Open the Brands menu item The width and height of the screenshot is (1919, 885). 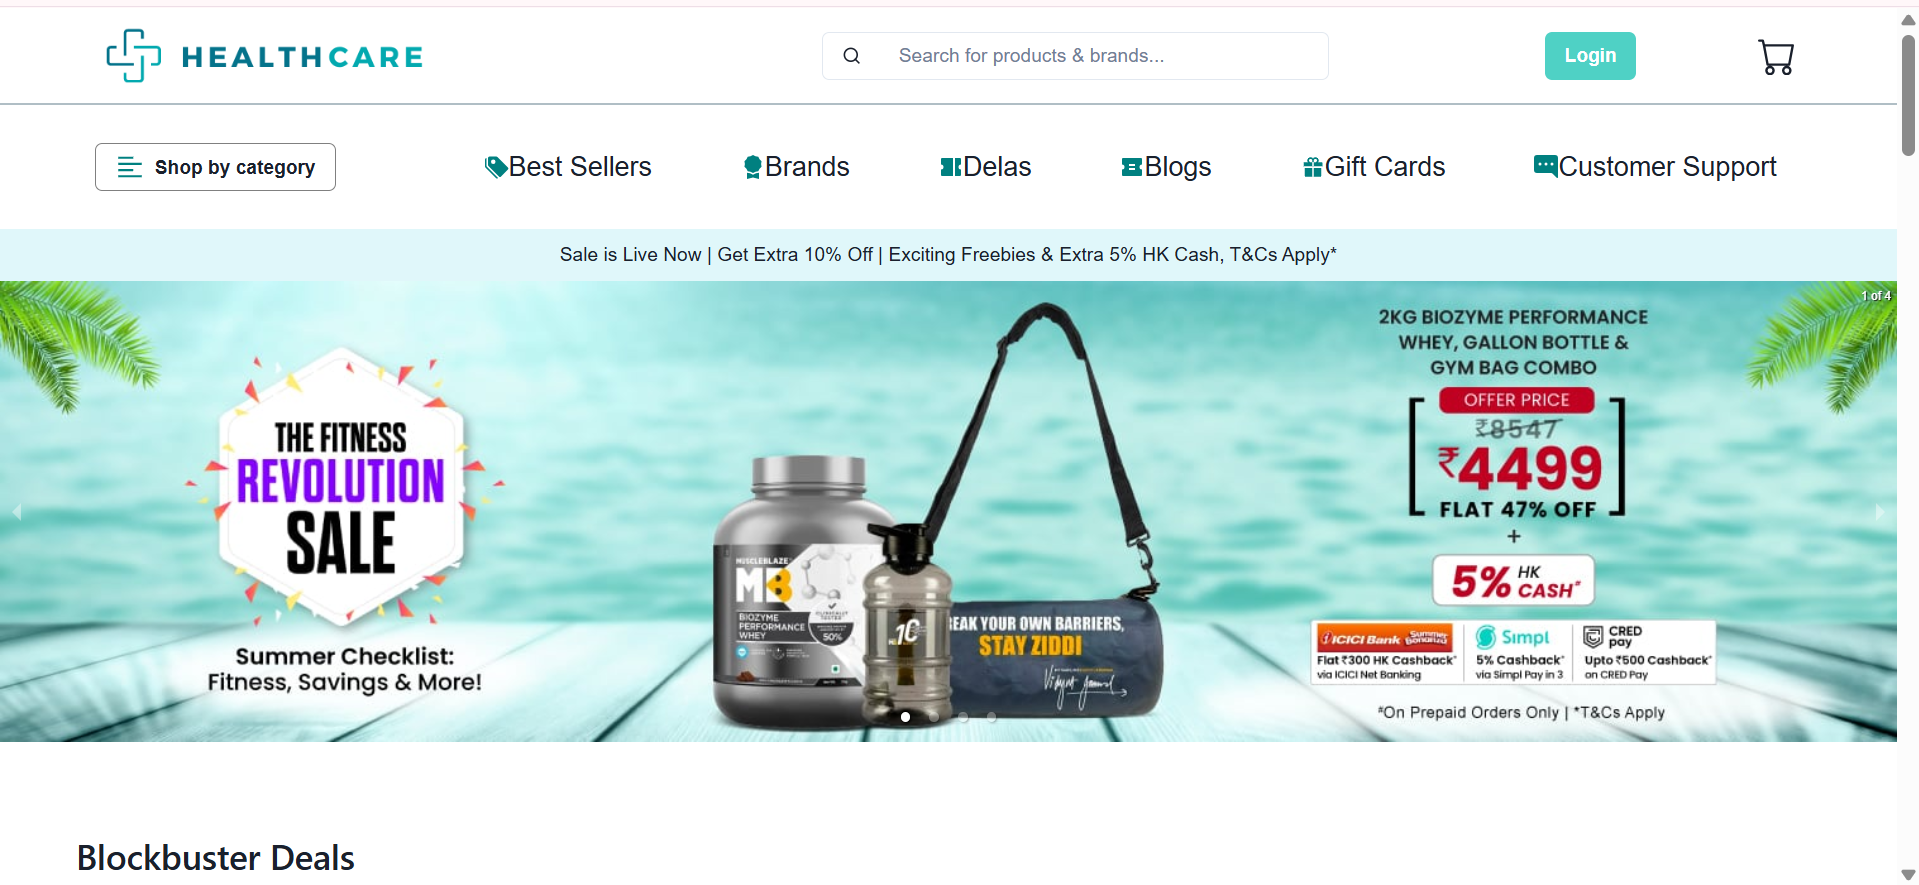(797, 167)
